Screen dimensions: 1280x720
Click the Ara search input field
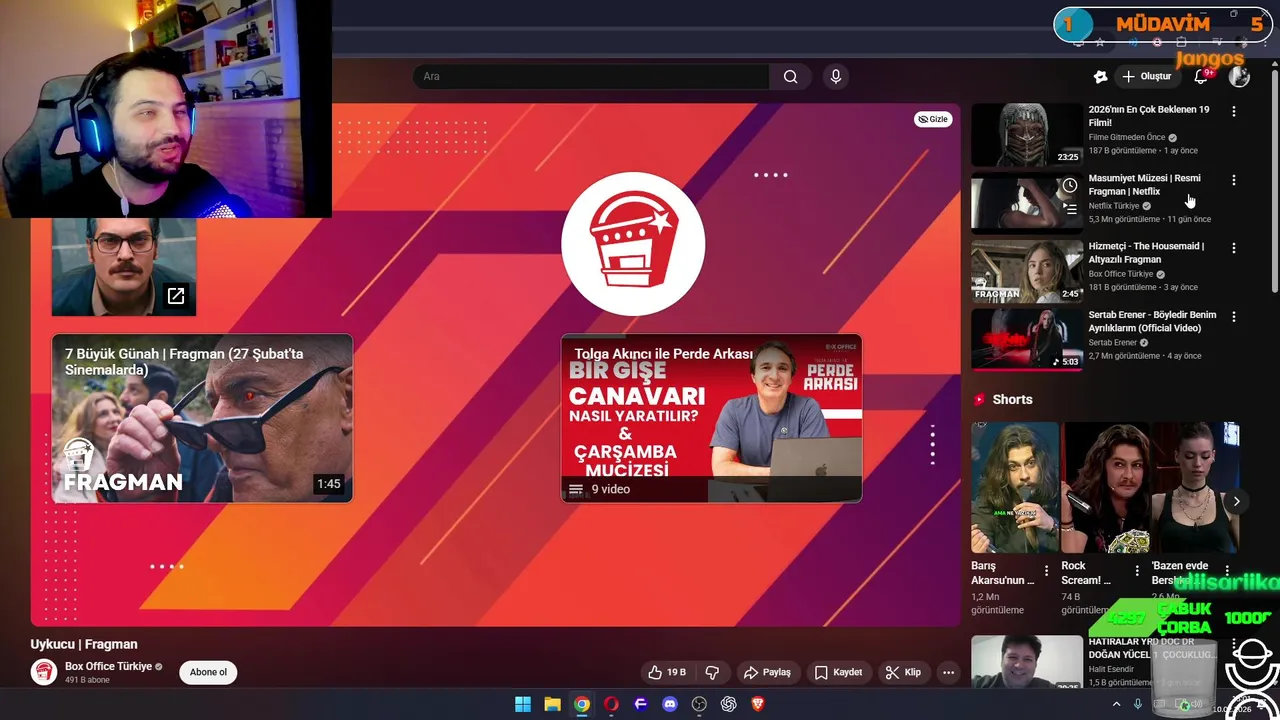591,76
